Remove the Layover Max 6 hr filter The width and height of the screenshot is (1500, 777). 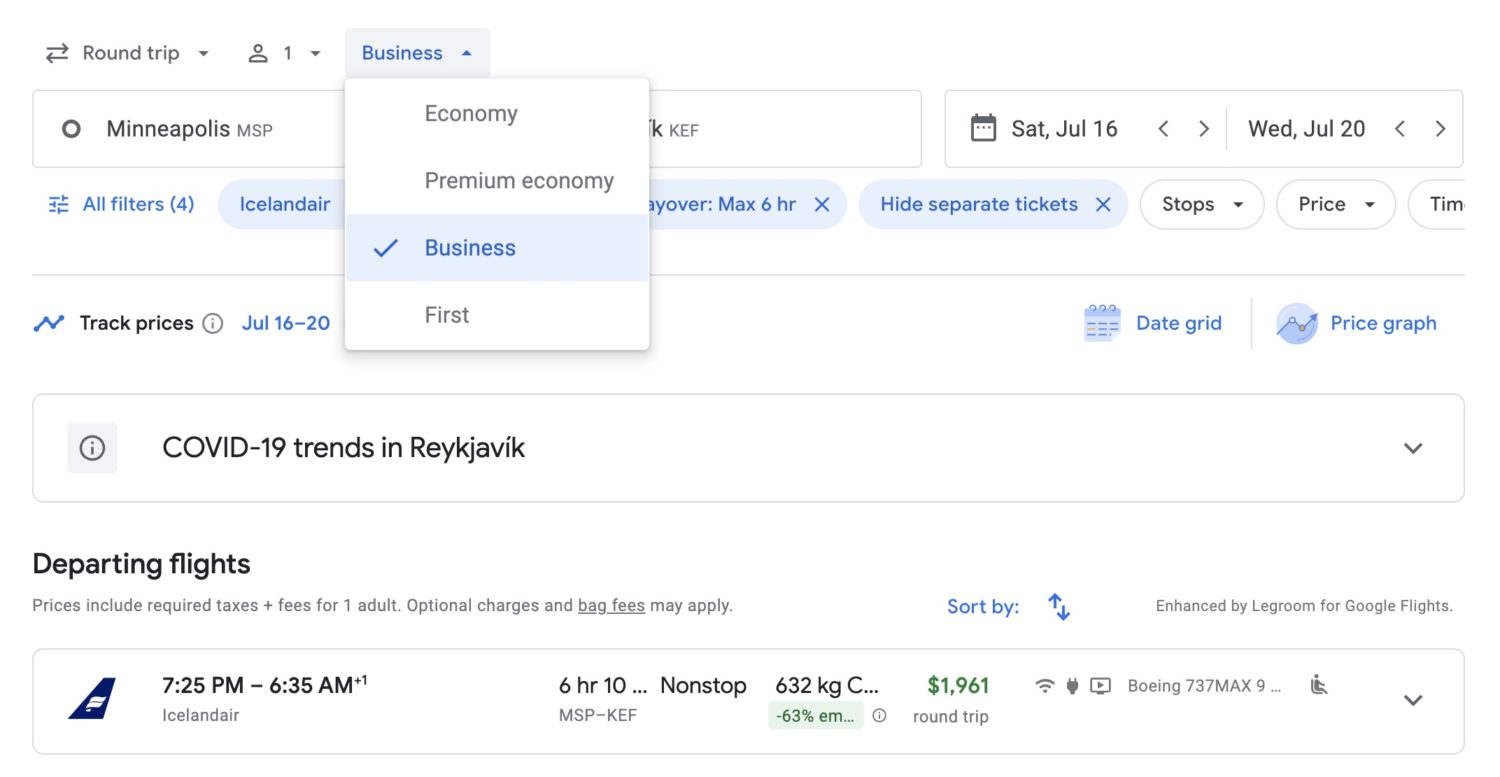pyautogui.click(x=822, y=204)
